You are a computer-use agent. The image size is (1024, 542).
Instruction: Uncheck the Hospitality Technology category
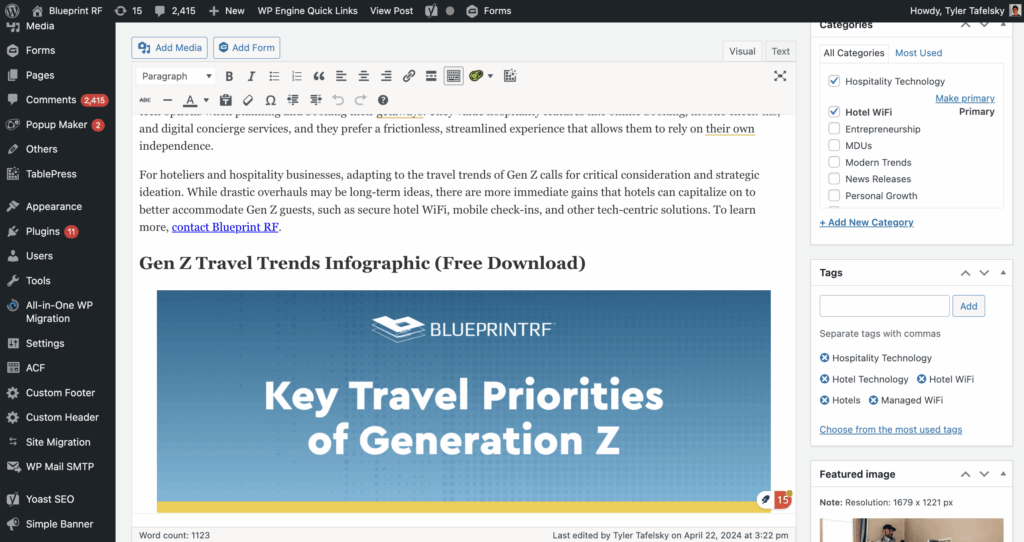[x=834, y=81]
